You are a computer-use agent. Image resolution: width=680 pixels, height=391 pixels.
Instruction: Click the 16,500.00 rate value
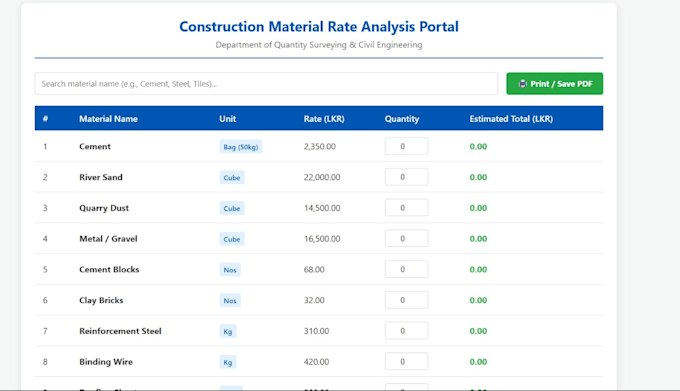[322, 239]
